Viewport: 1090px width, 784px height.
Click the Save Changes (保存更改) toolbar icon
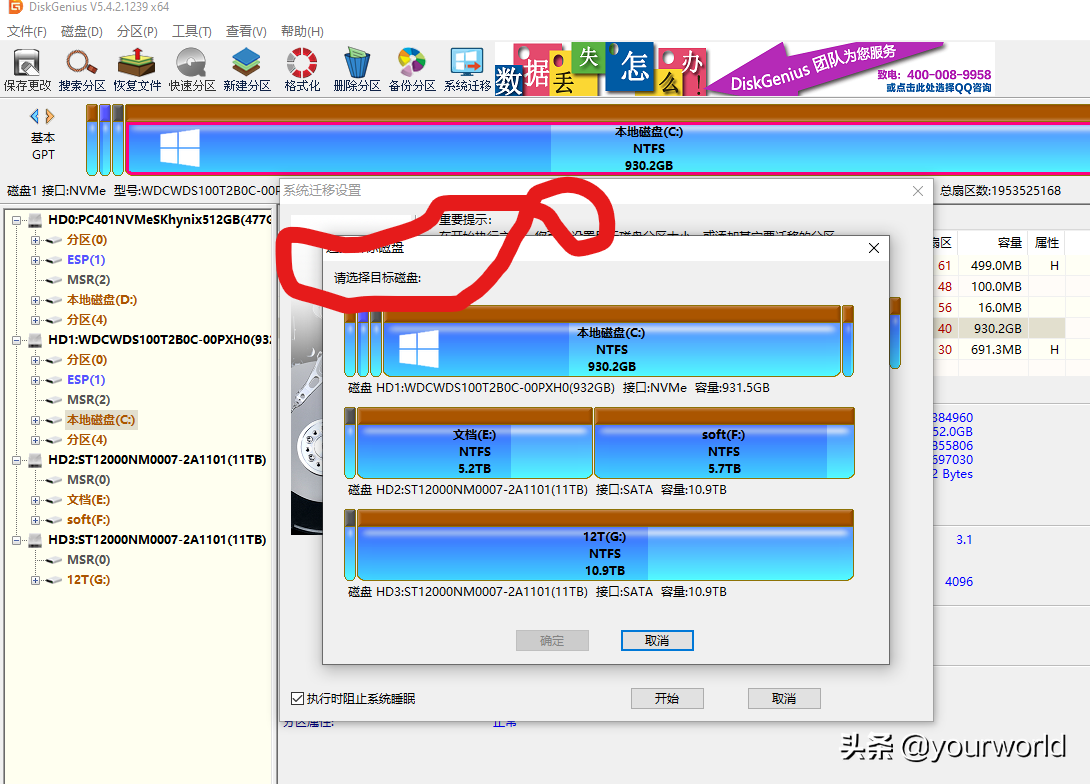[x=27, y=70]
